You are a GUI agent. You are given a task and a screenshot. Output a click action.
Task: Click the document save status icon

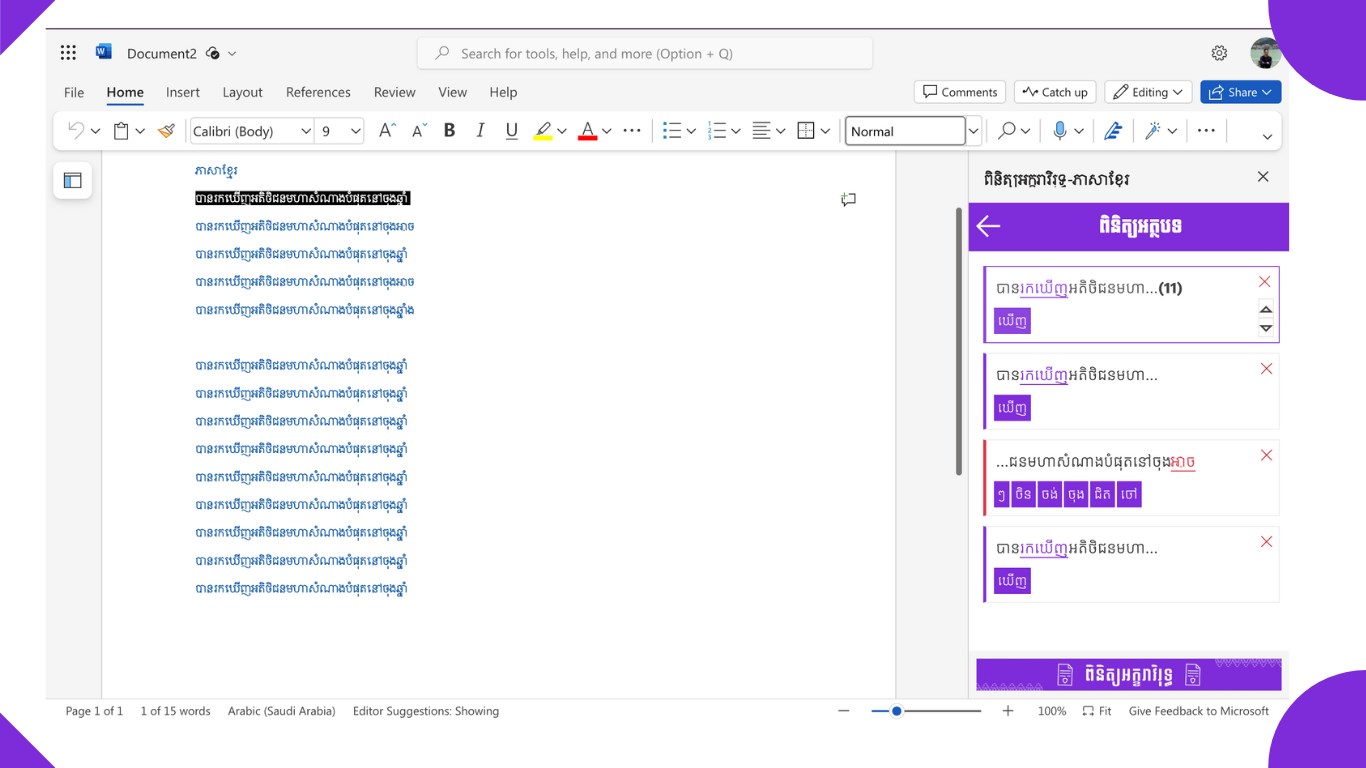[x=212, y=53]
